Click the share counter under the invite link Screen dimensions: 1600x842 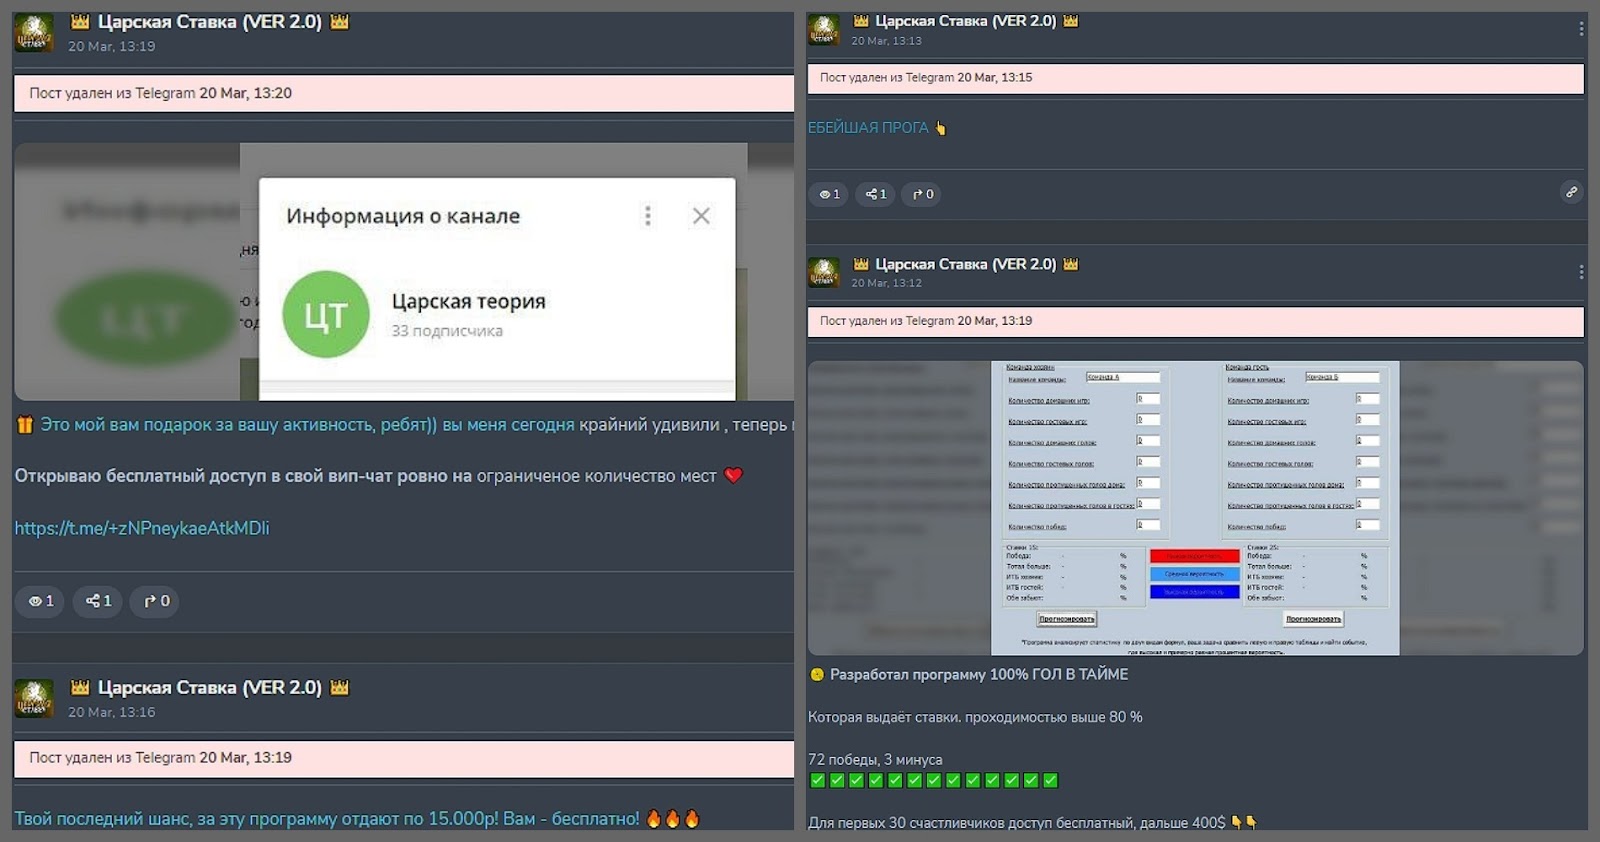pyautogui.click(x=98, y=601)
